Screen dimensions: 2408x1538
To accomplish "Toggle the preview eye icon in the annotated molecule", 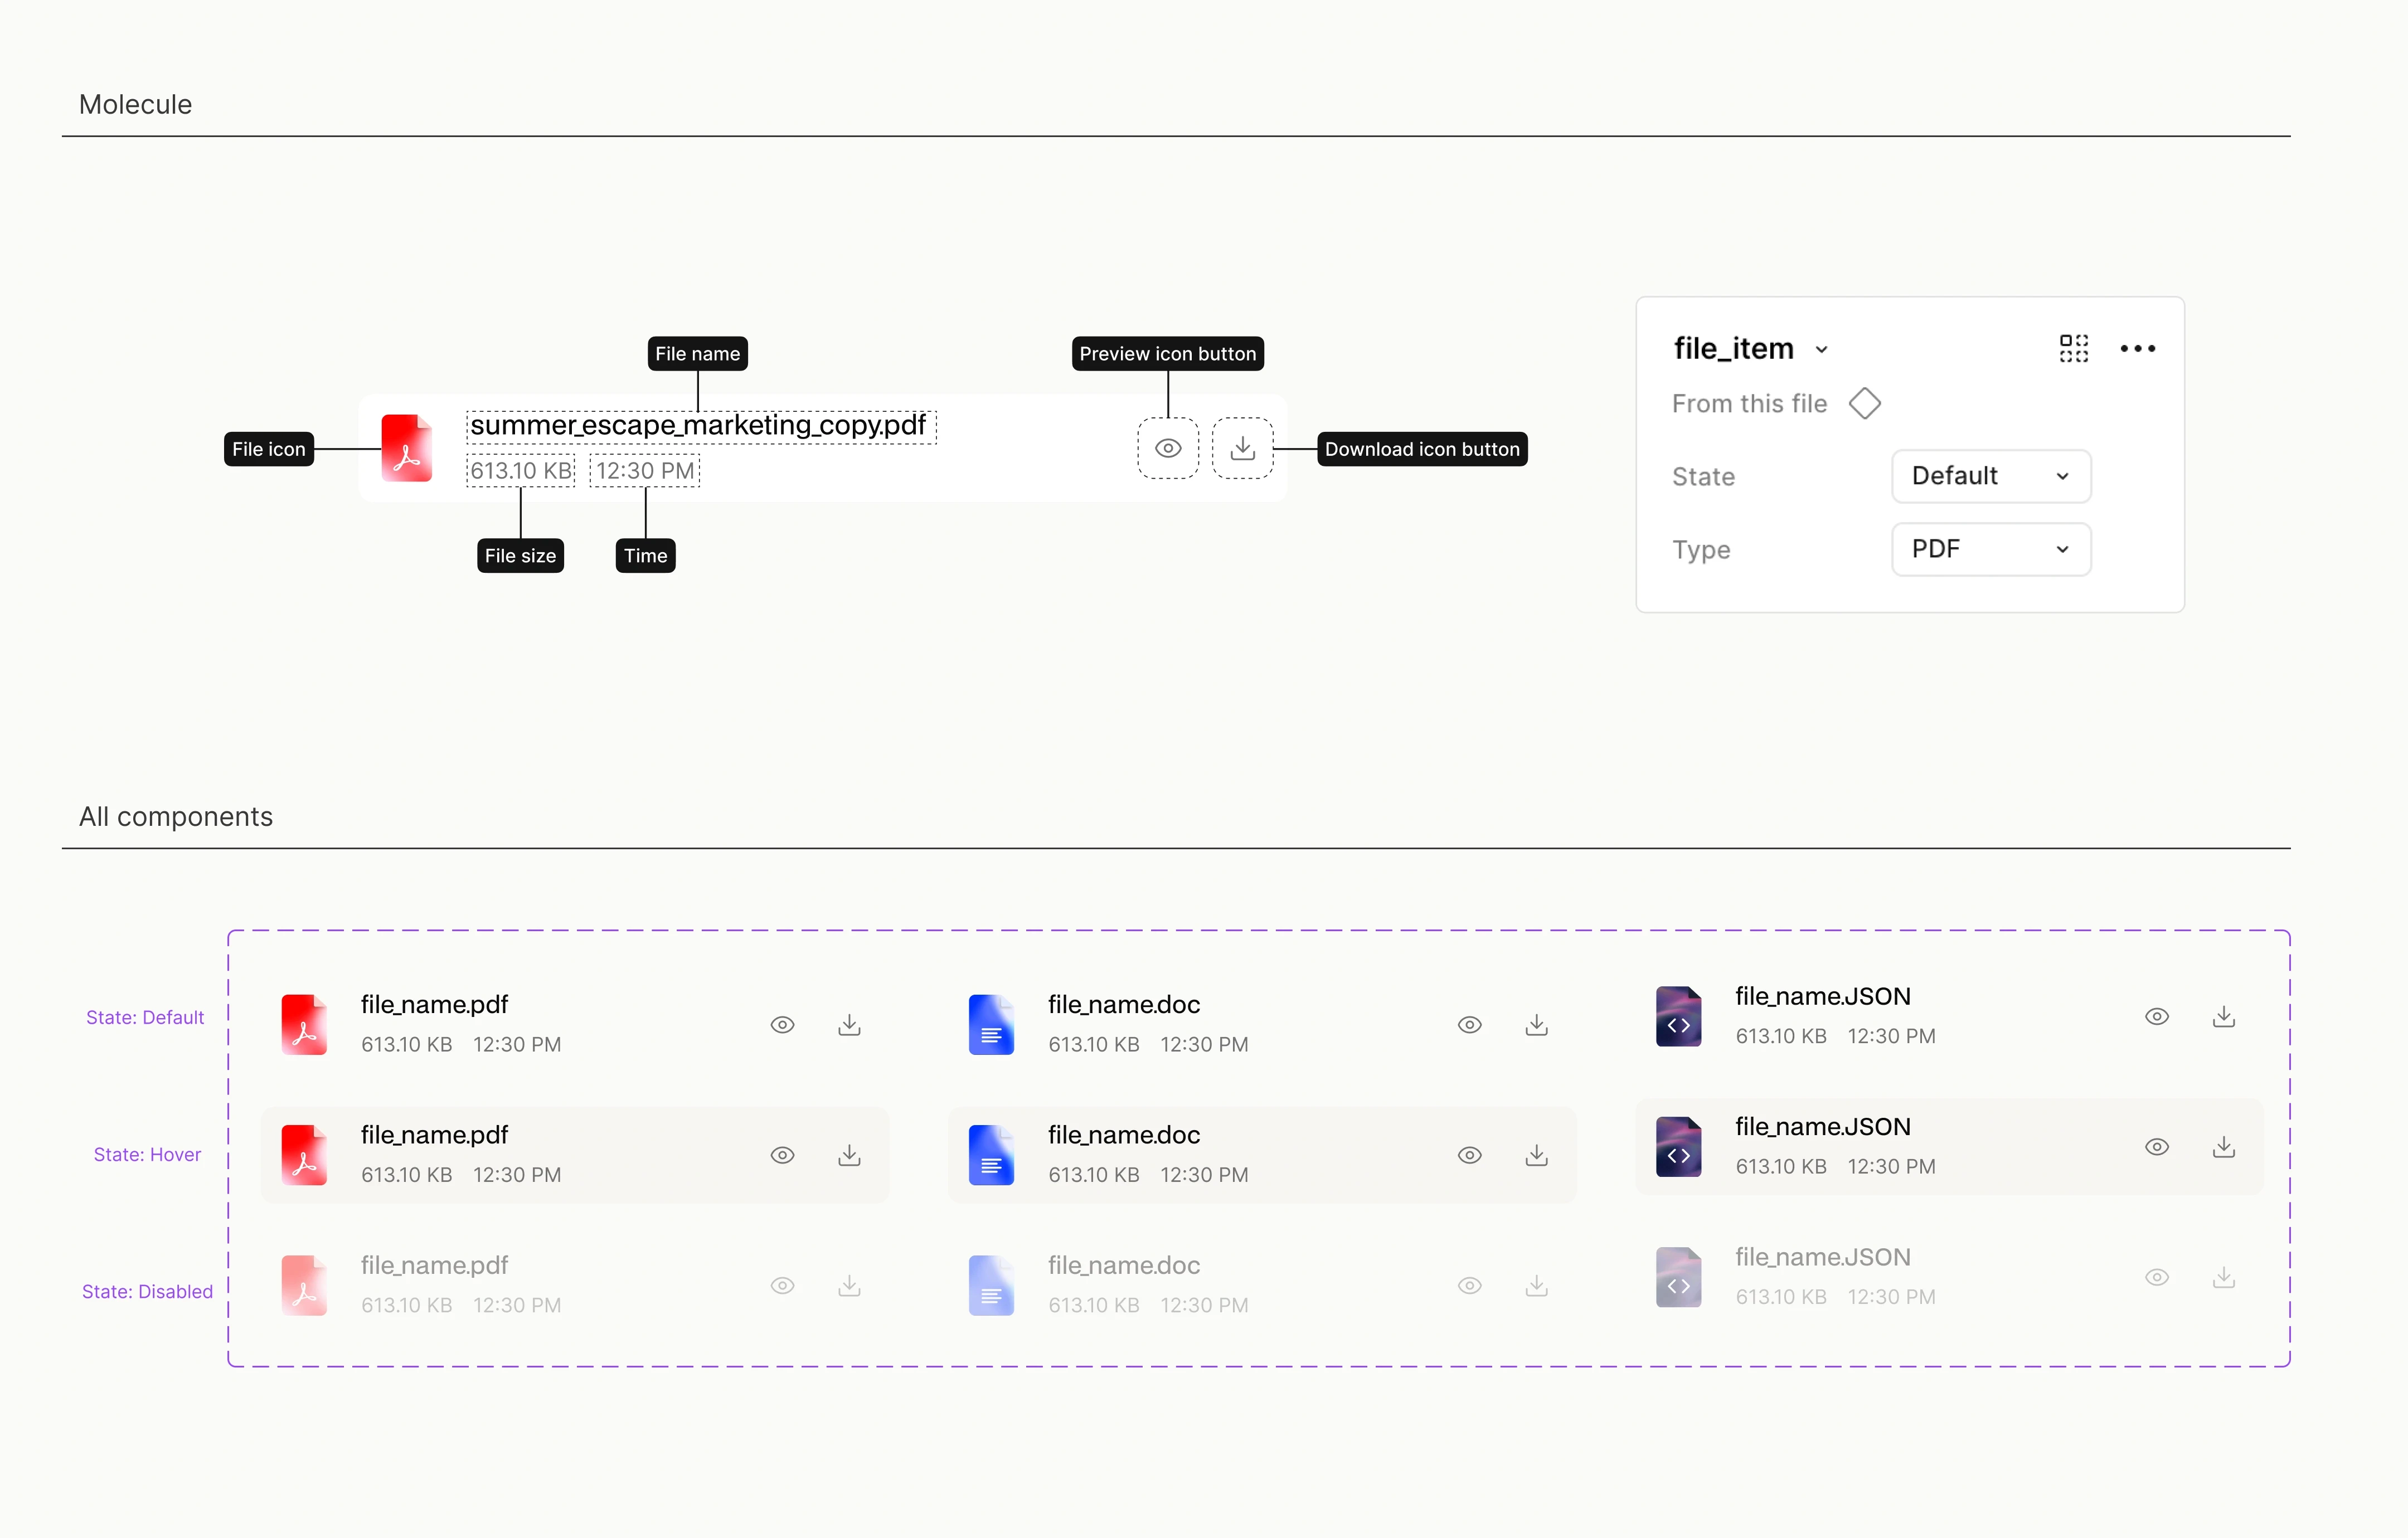I will [1168, 449].
